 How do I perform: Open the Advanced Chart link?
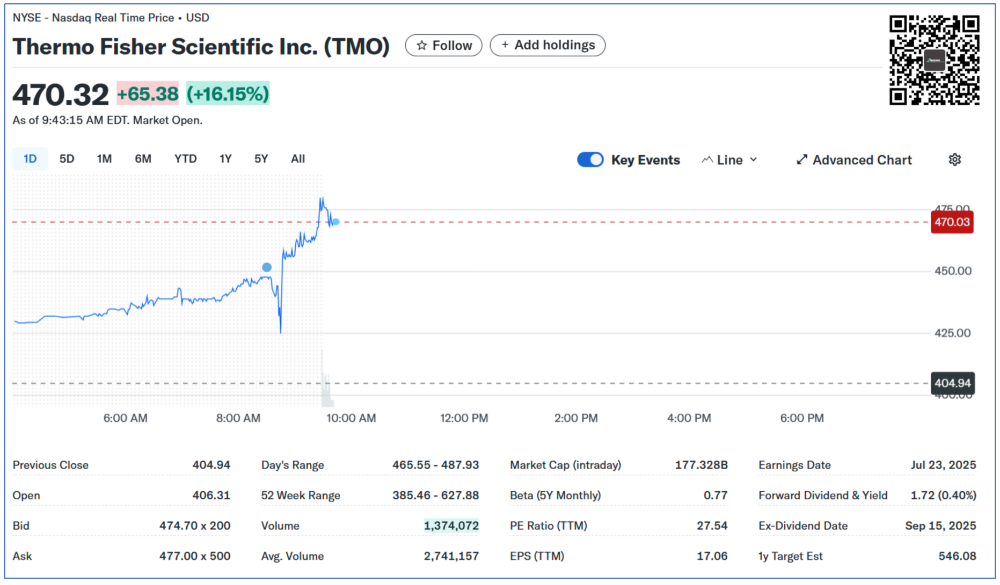click(854, 160)
